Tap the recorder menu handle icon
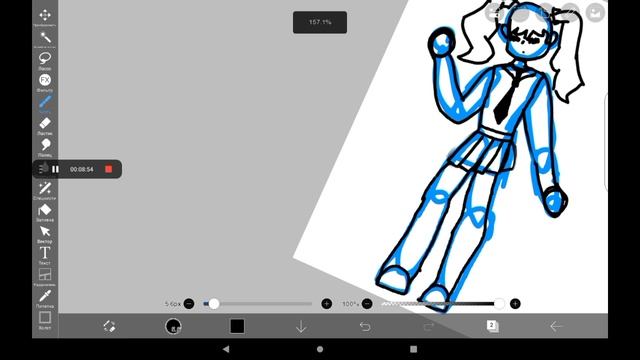Viewport: 640px width, 360px height. (x=42, y=169)
